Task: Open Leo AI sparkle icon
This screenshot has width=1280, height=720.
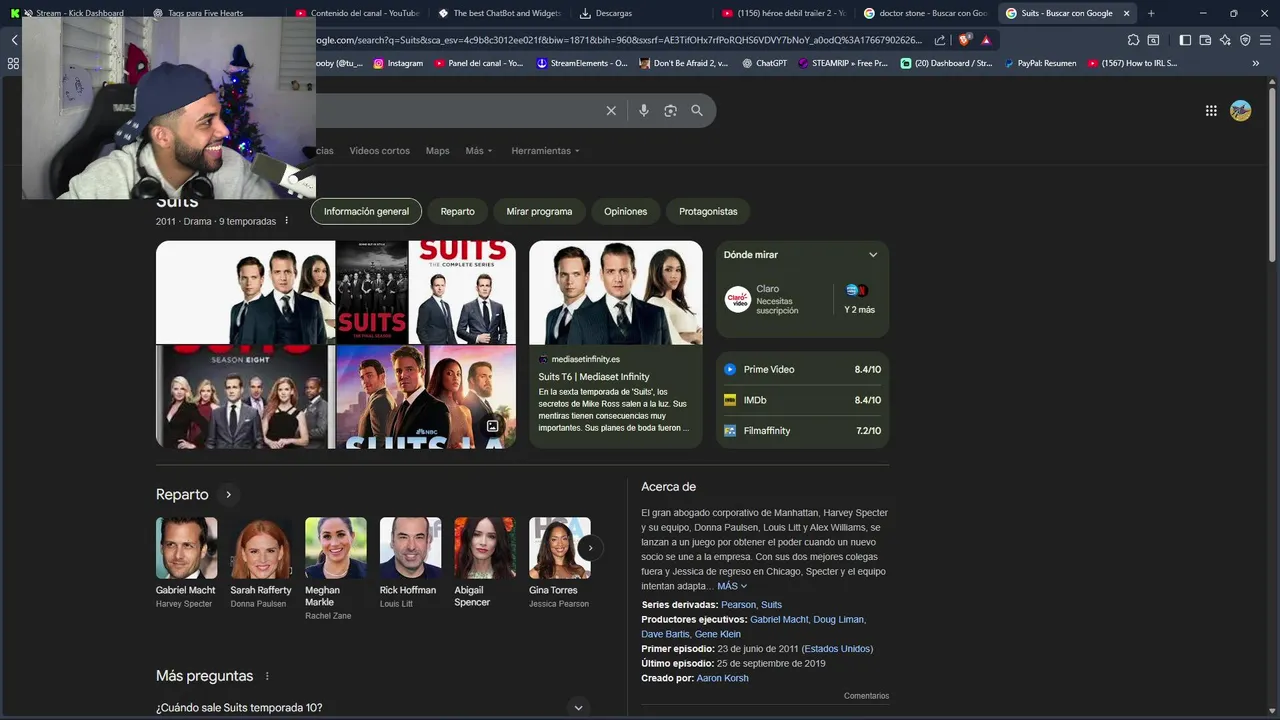Action: click(1225, 40)
